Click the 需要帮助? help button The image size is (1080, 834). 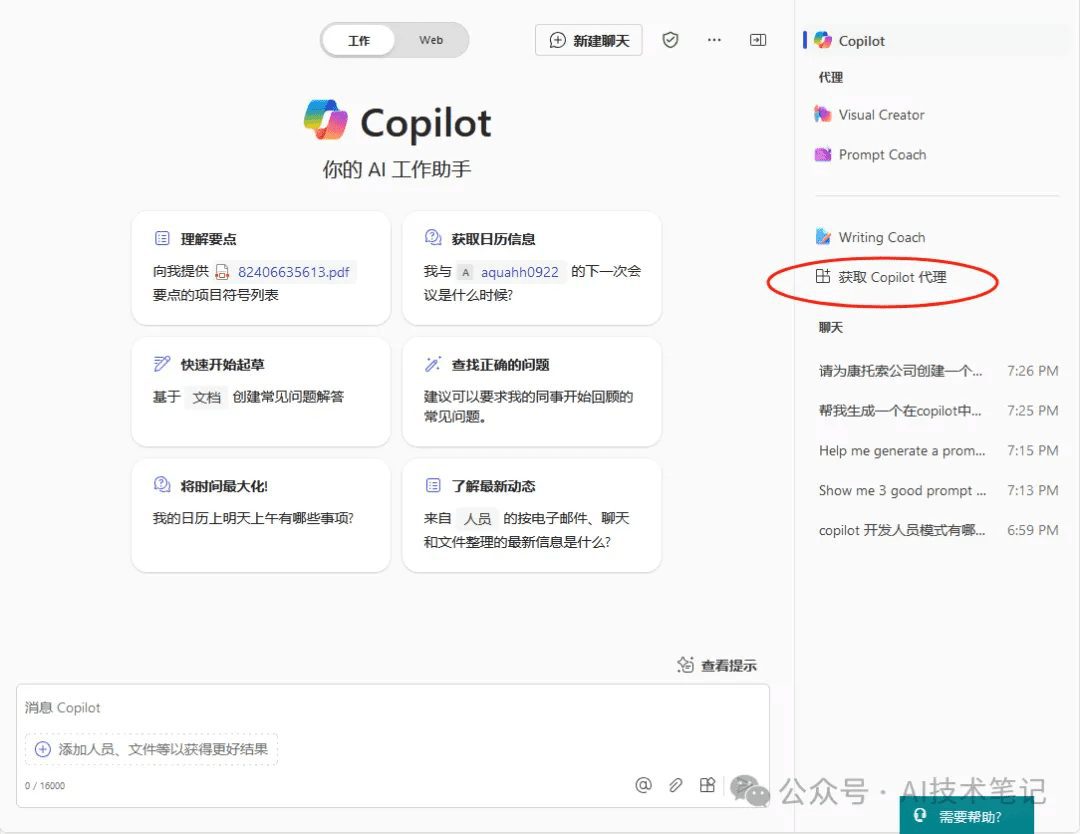[x=966, y=816]
